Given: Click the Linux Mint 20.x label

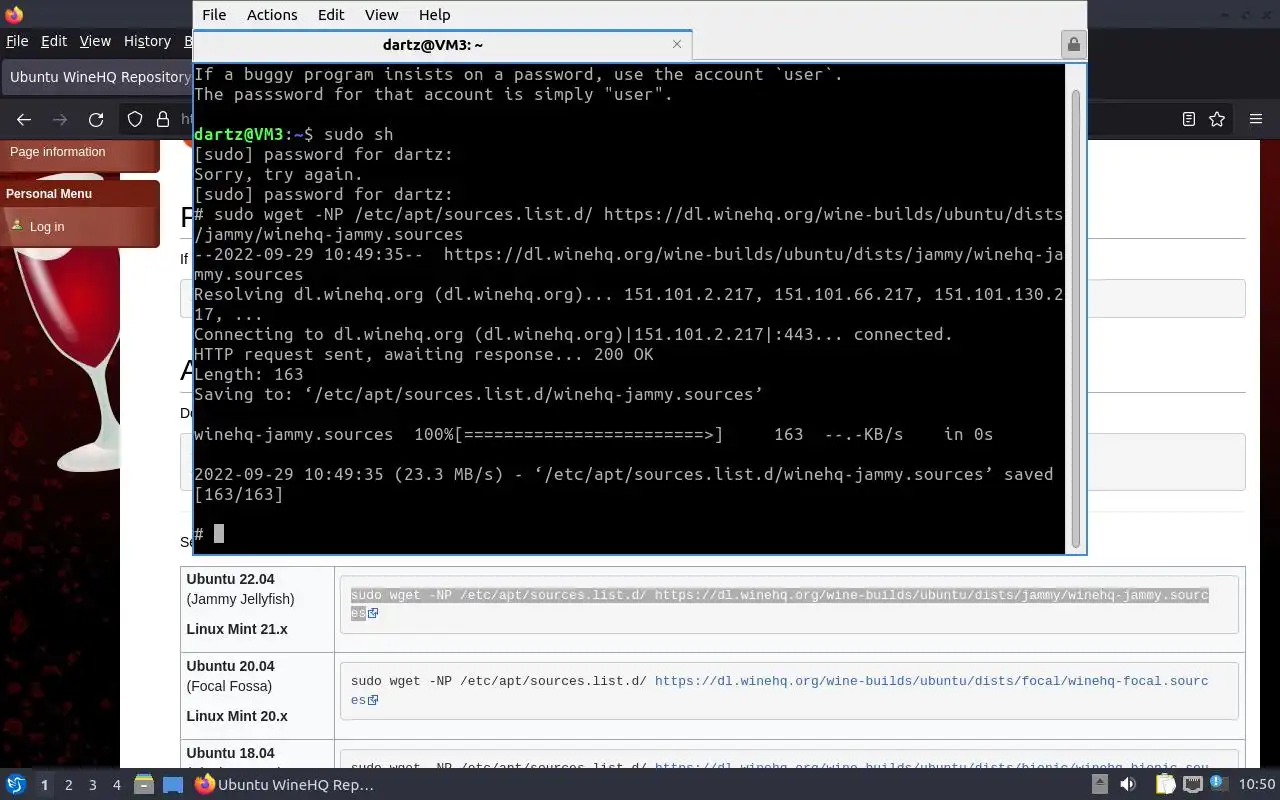Looking at the screenshot, I should pyautogui.click(x=237, y=716).
